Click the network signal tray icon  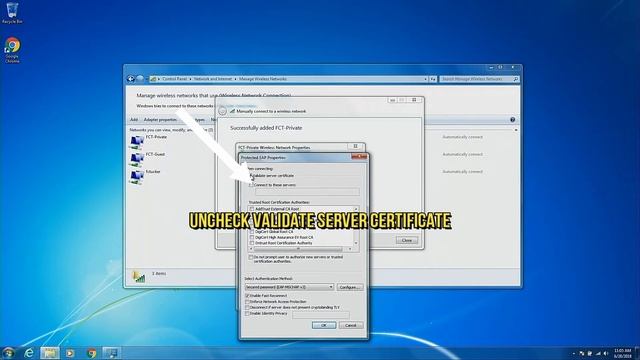click(598, 353)
